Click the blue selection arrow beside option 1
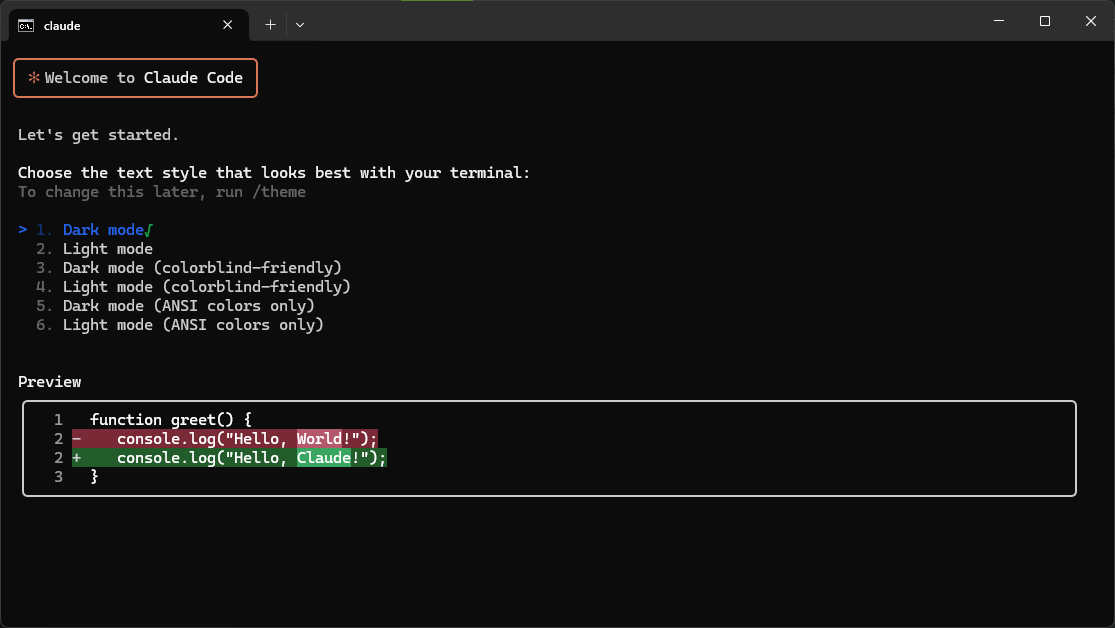This screenshot has height=628, width=1115. click(22, 229)
